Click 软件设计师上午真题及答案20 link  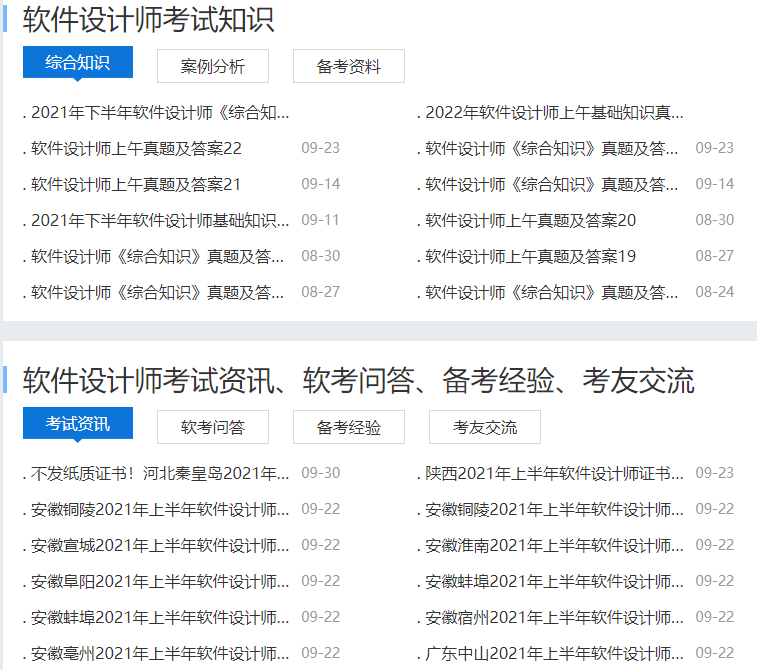[x=530, y=220]
